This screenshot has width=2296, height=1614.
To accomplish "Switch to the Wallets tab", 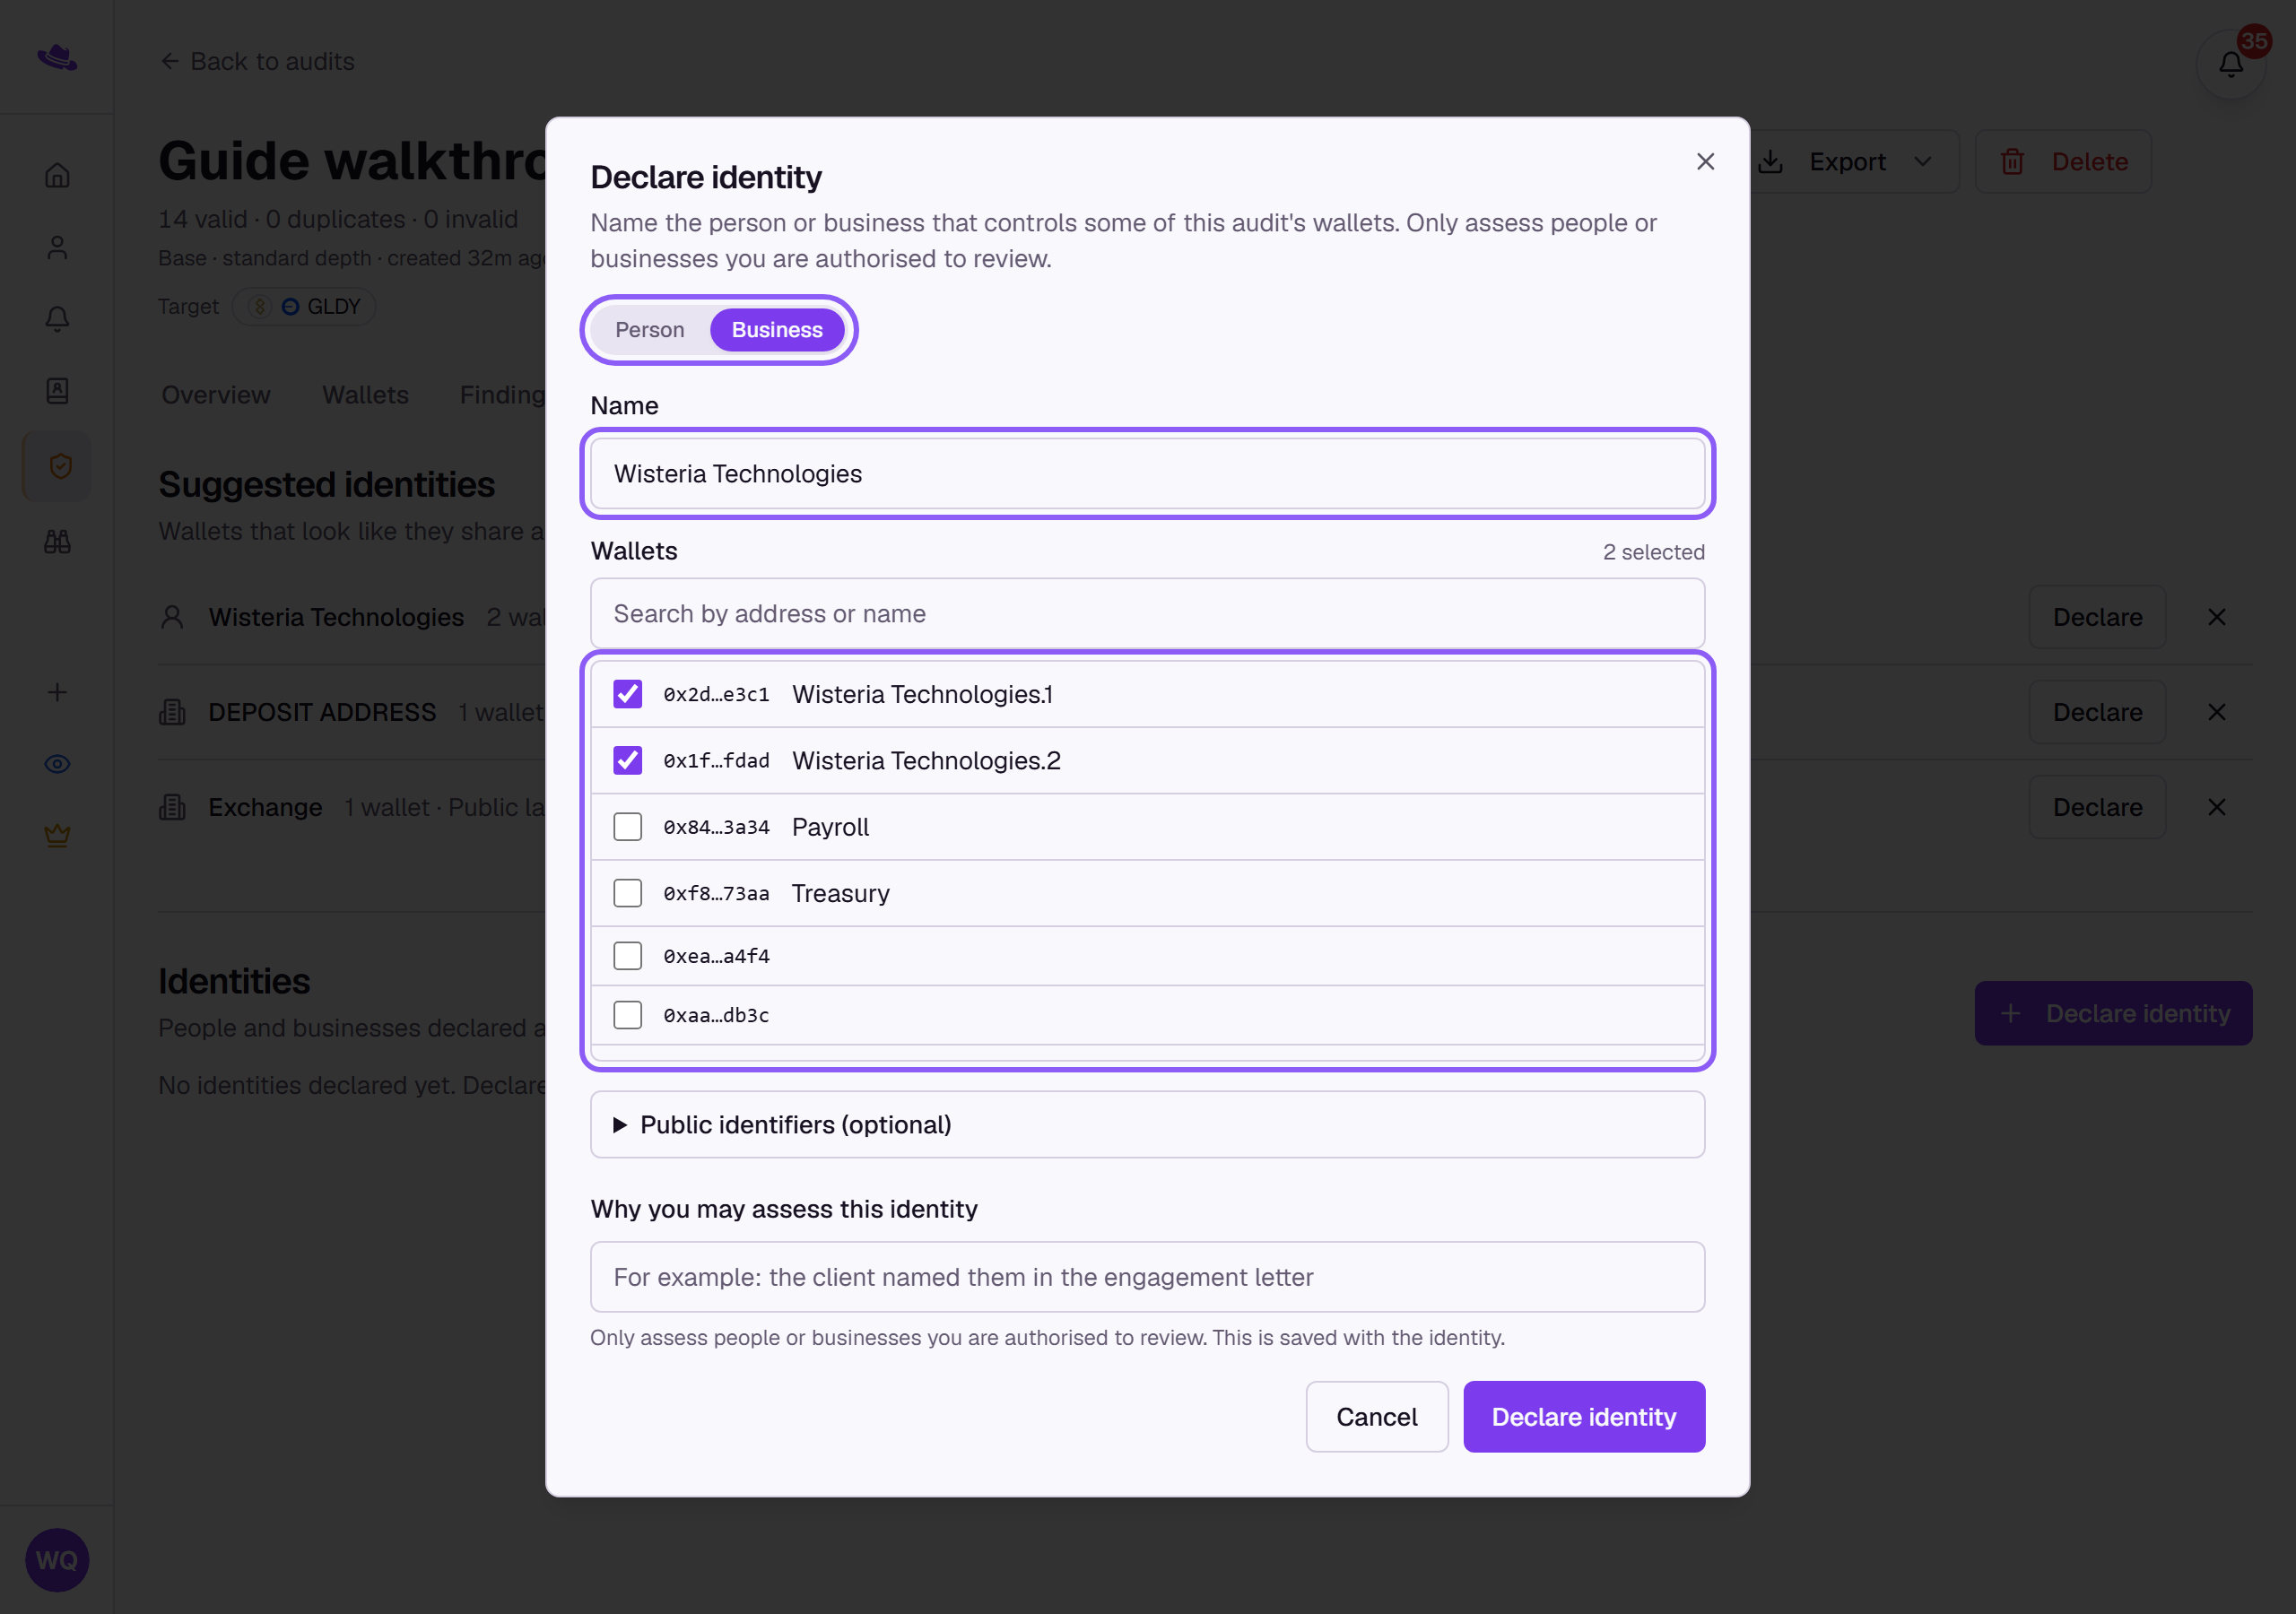I will [365, 395].
